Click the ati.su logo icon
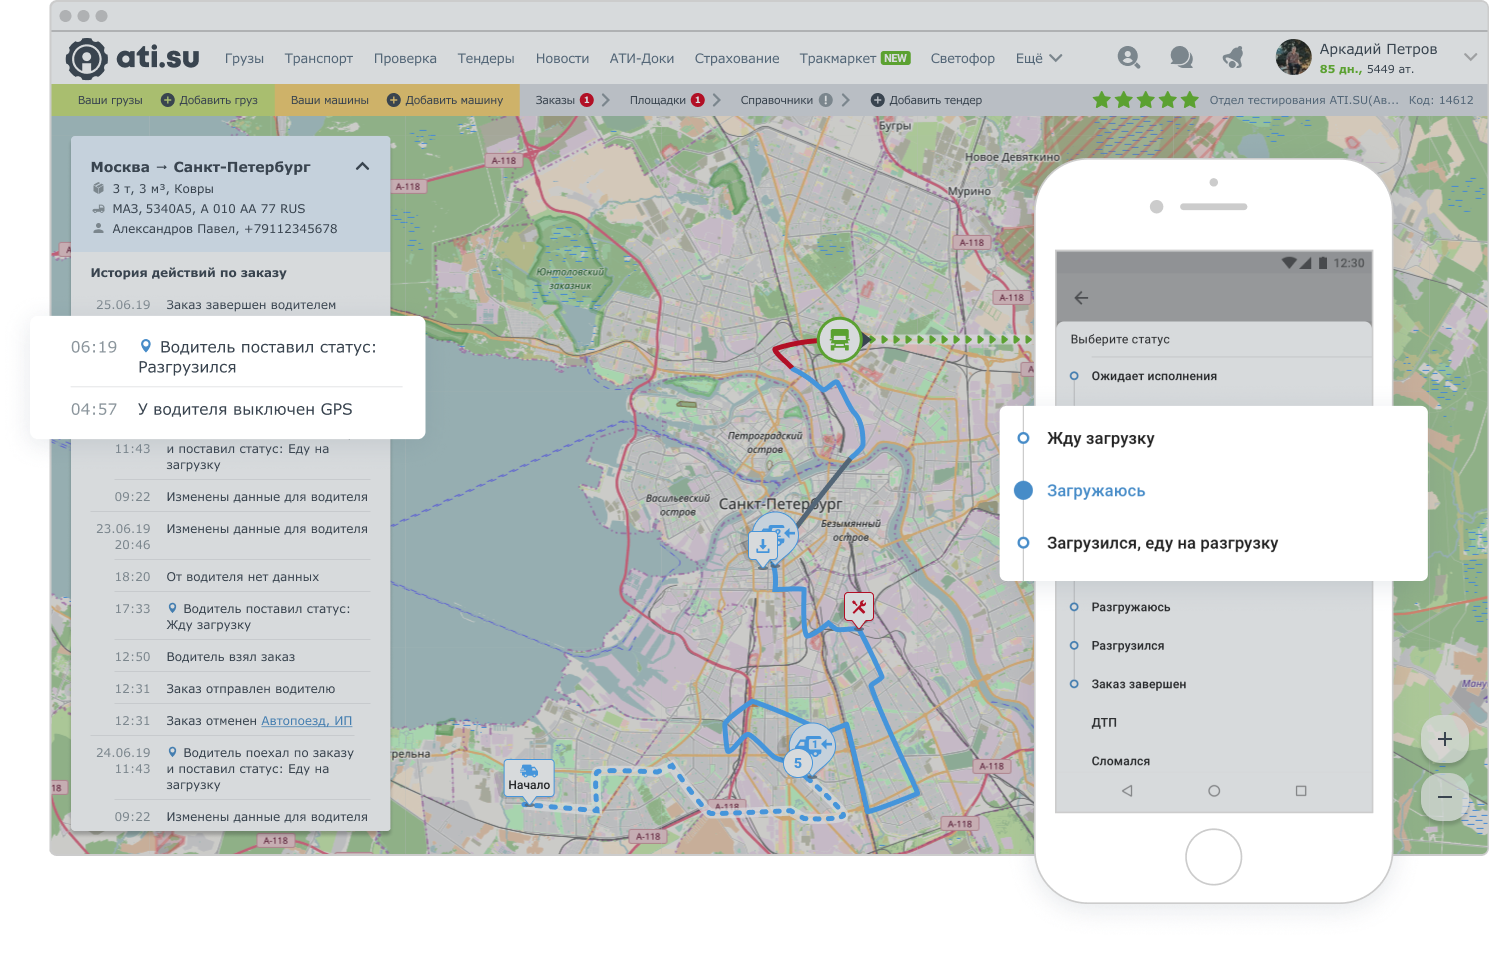 tap(87, 58)
